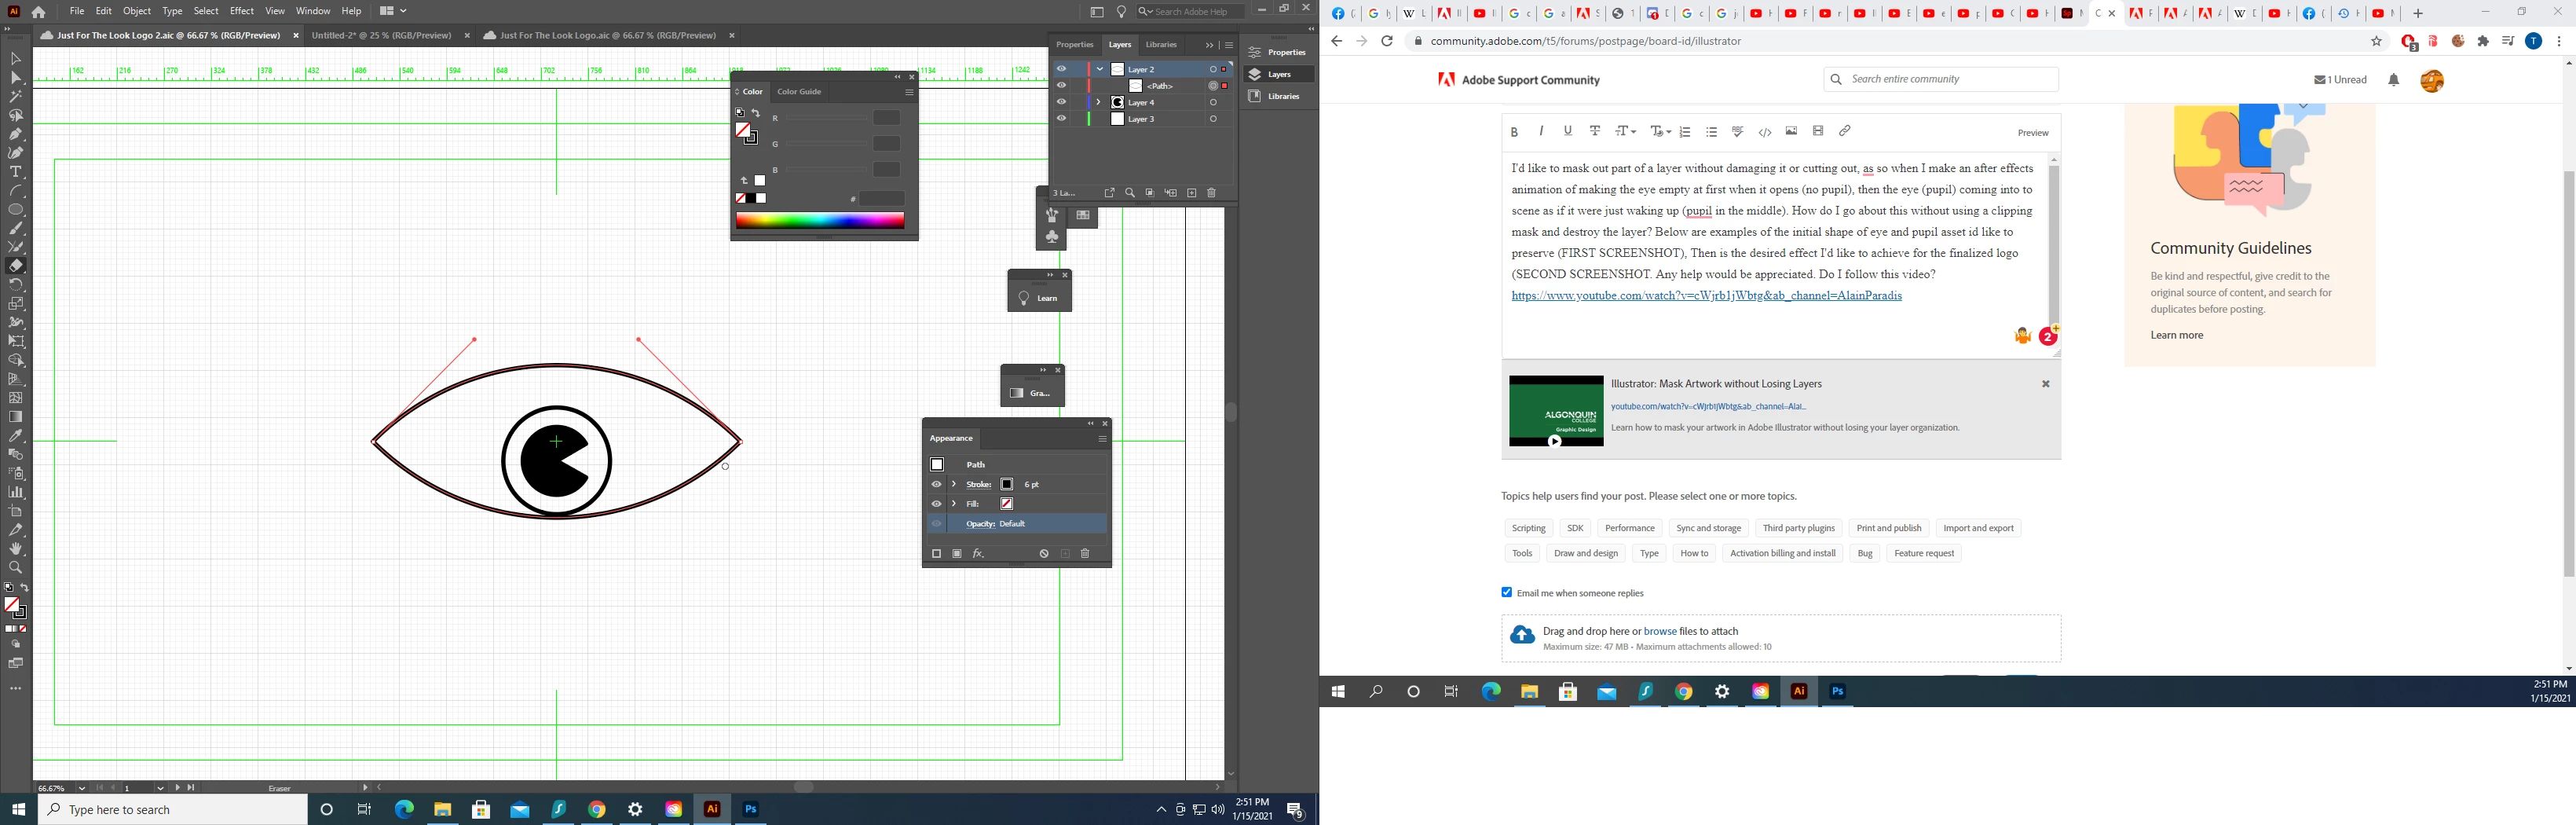Screen dimensions: 2576x825
Task: Pick a color from Color panel spectrum
Action: (820, 221)
